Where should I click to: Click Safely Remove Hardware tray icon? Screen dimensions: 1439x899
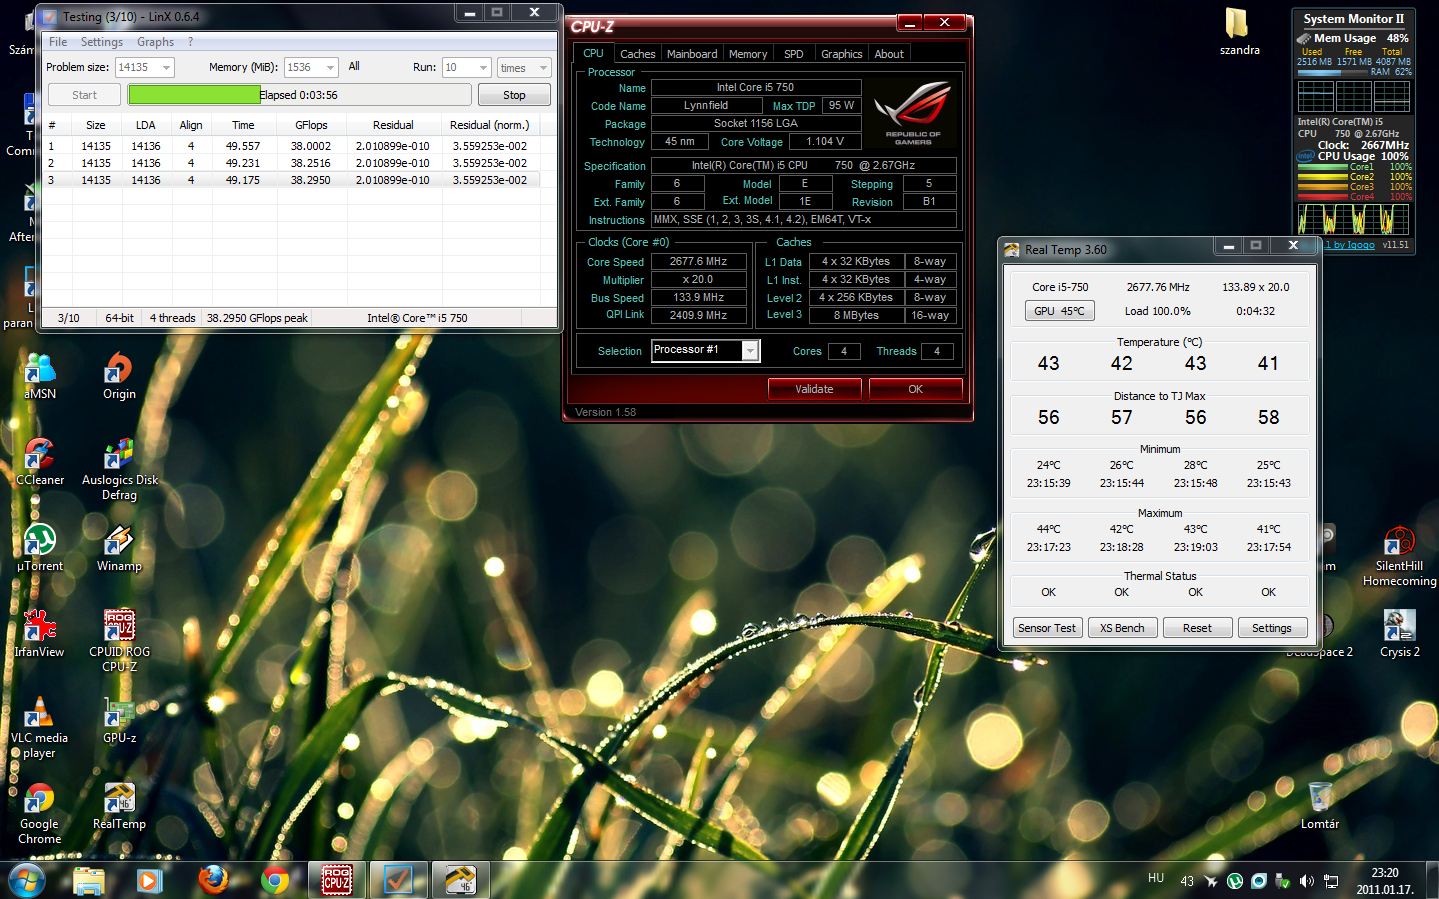click(x=1283, y=881)
